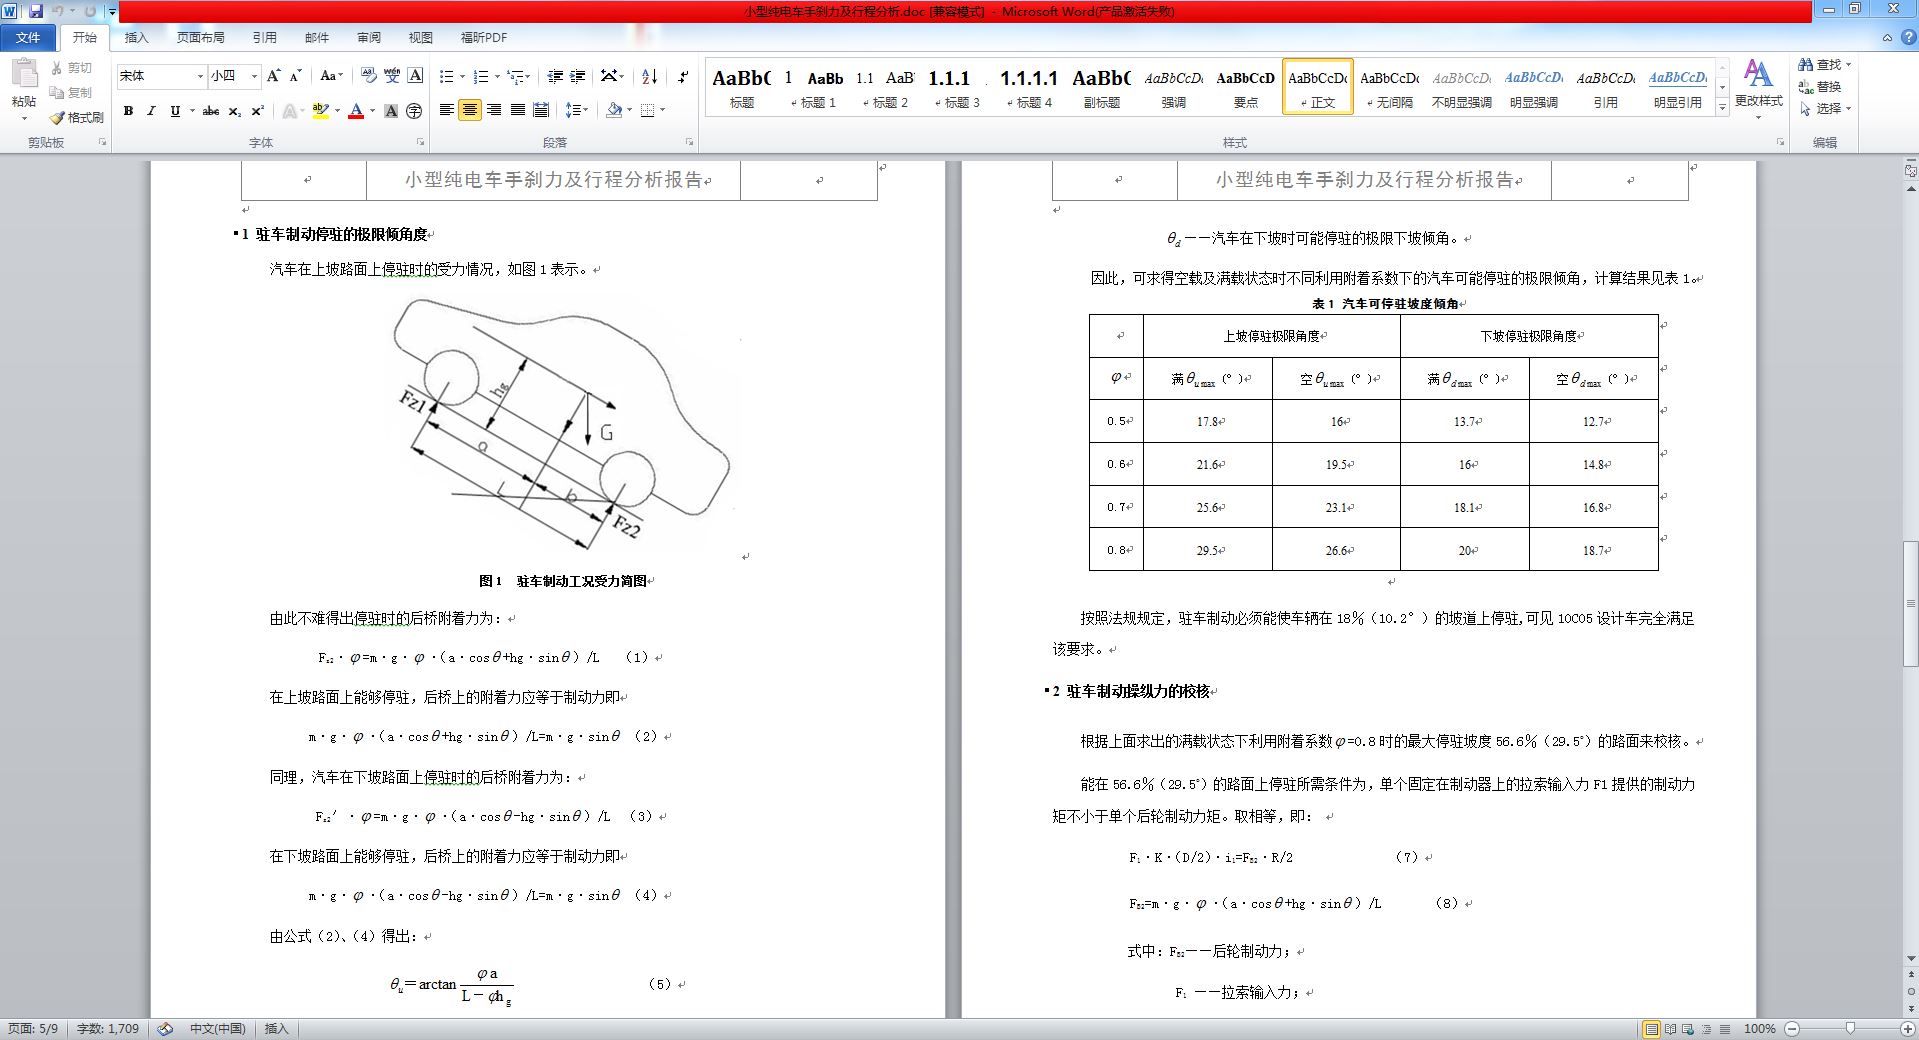This screenshot has width=1919, height=1040.
Task: Open numbered list dropdown arrow
Action: 497,77
